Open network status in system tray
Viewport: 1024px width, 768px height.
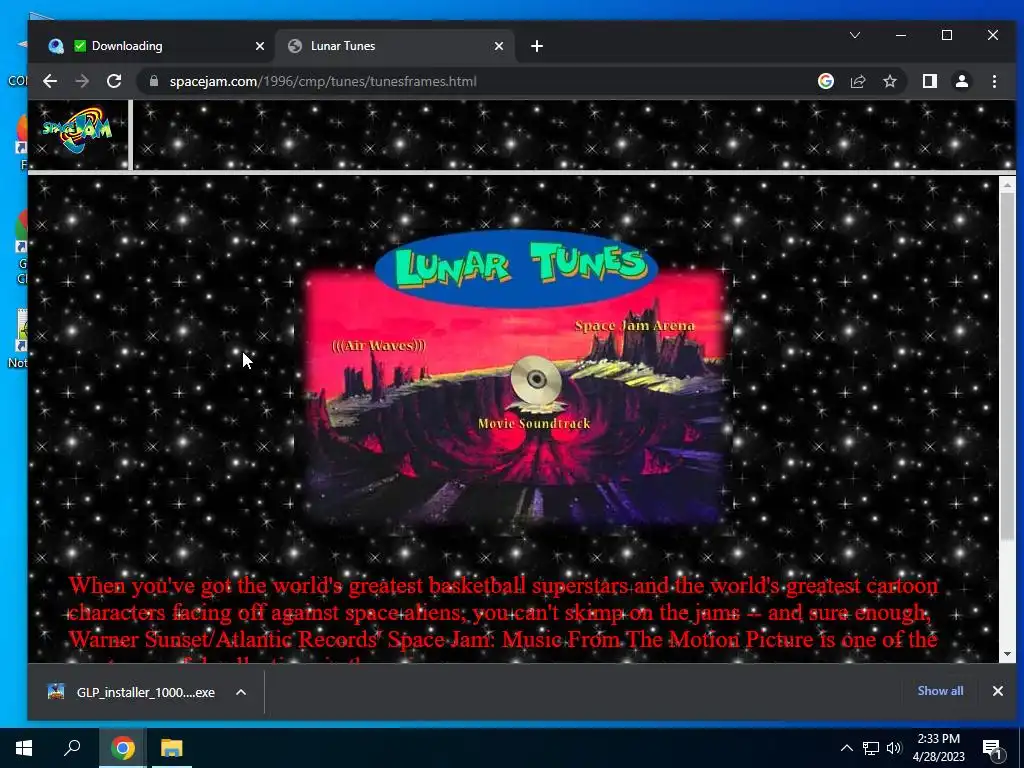click(x=871, y=748)
